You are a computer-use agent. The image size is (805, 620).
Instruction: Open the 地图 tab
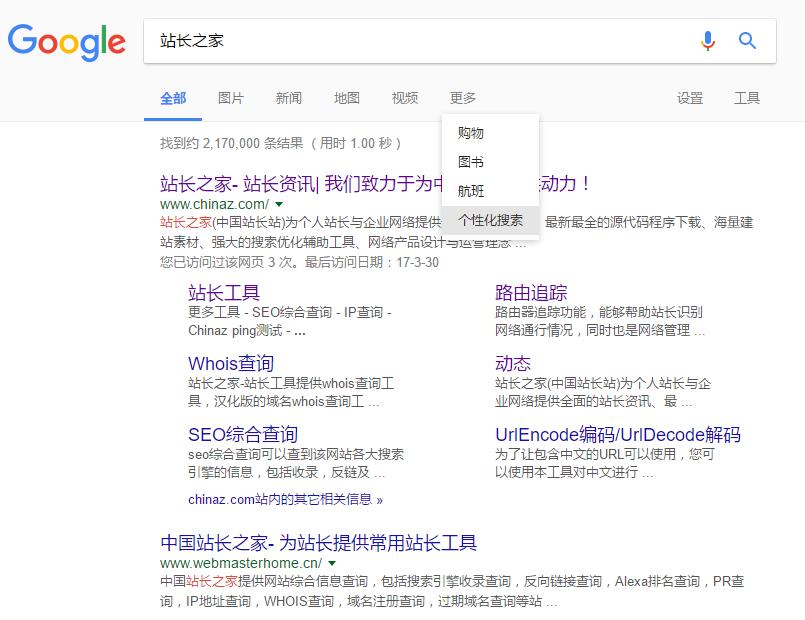point(347,98)
